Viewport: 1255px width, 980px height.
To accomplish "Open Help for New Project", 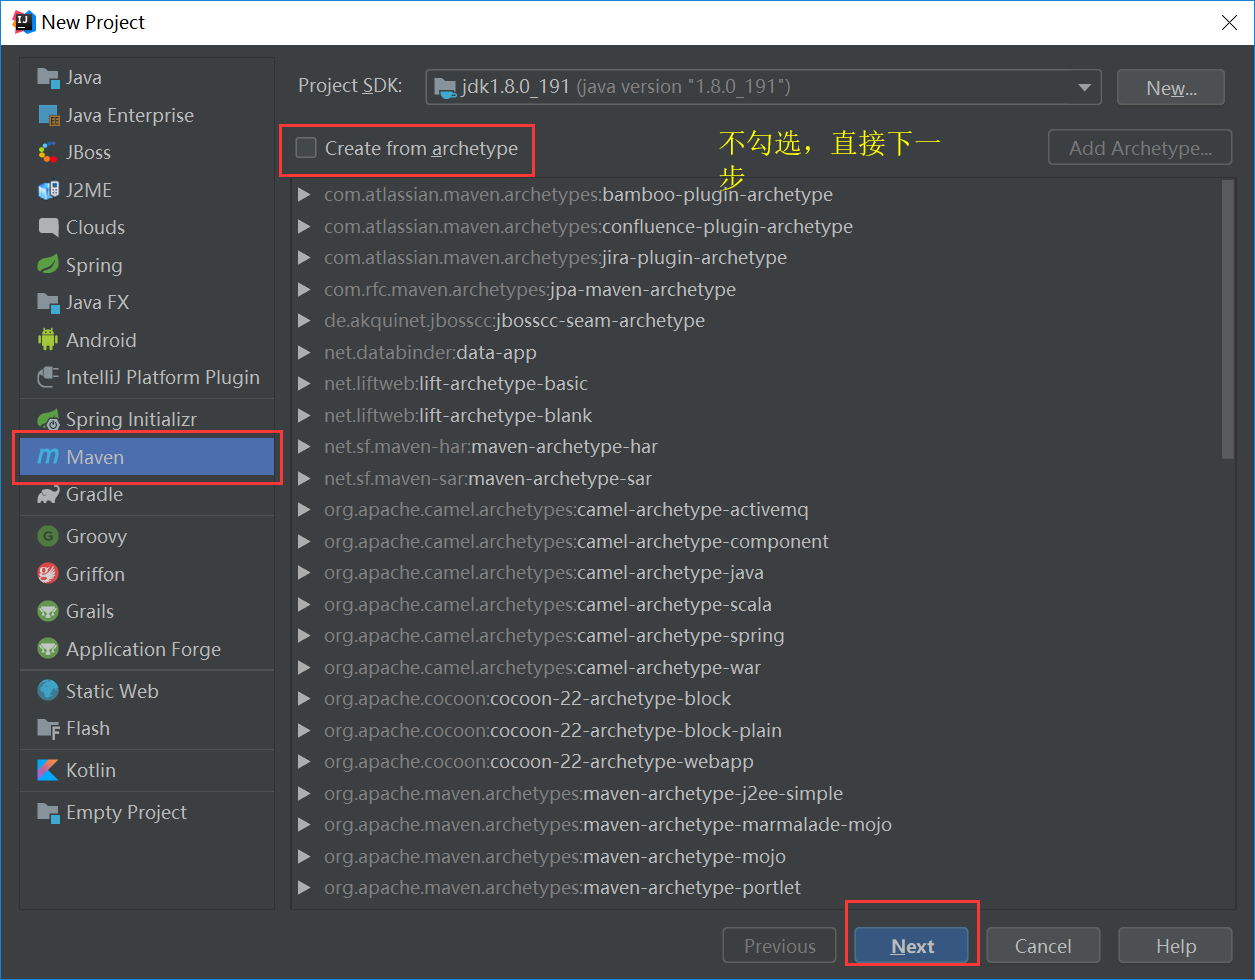I will (1175, 946).
